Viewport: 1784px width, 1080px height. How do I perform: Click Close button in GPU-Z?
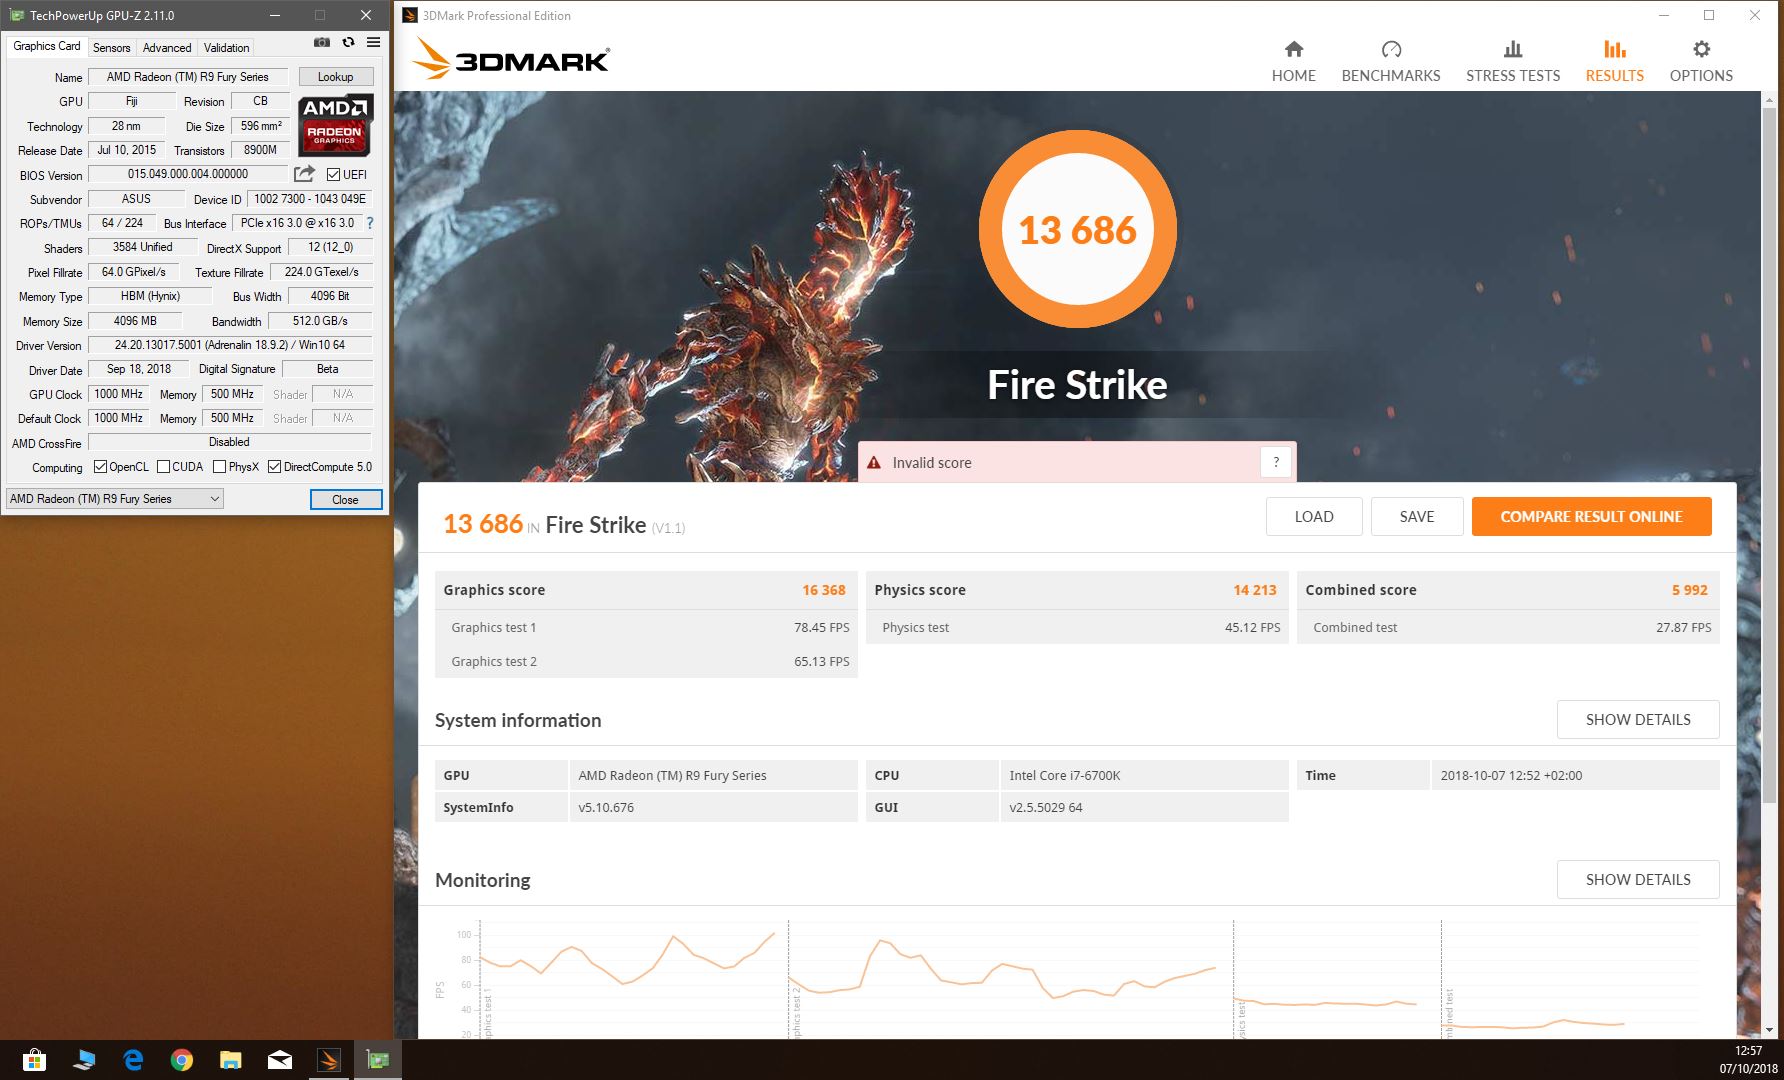345,500
